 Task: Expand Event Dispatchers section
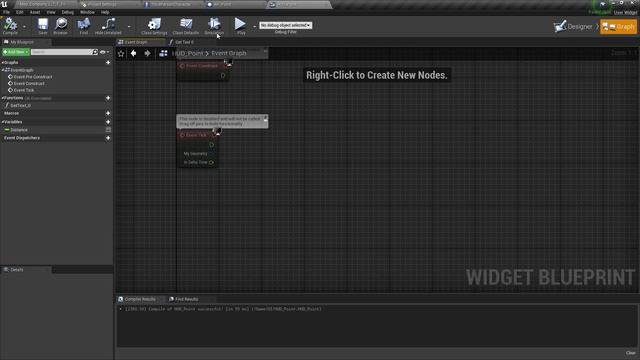pos(22,138)
